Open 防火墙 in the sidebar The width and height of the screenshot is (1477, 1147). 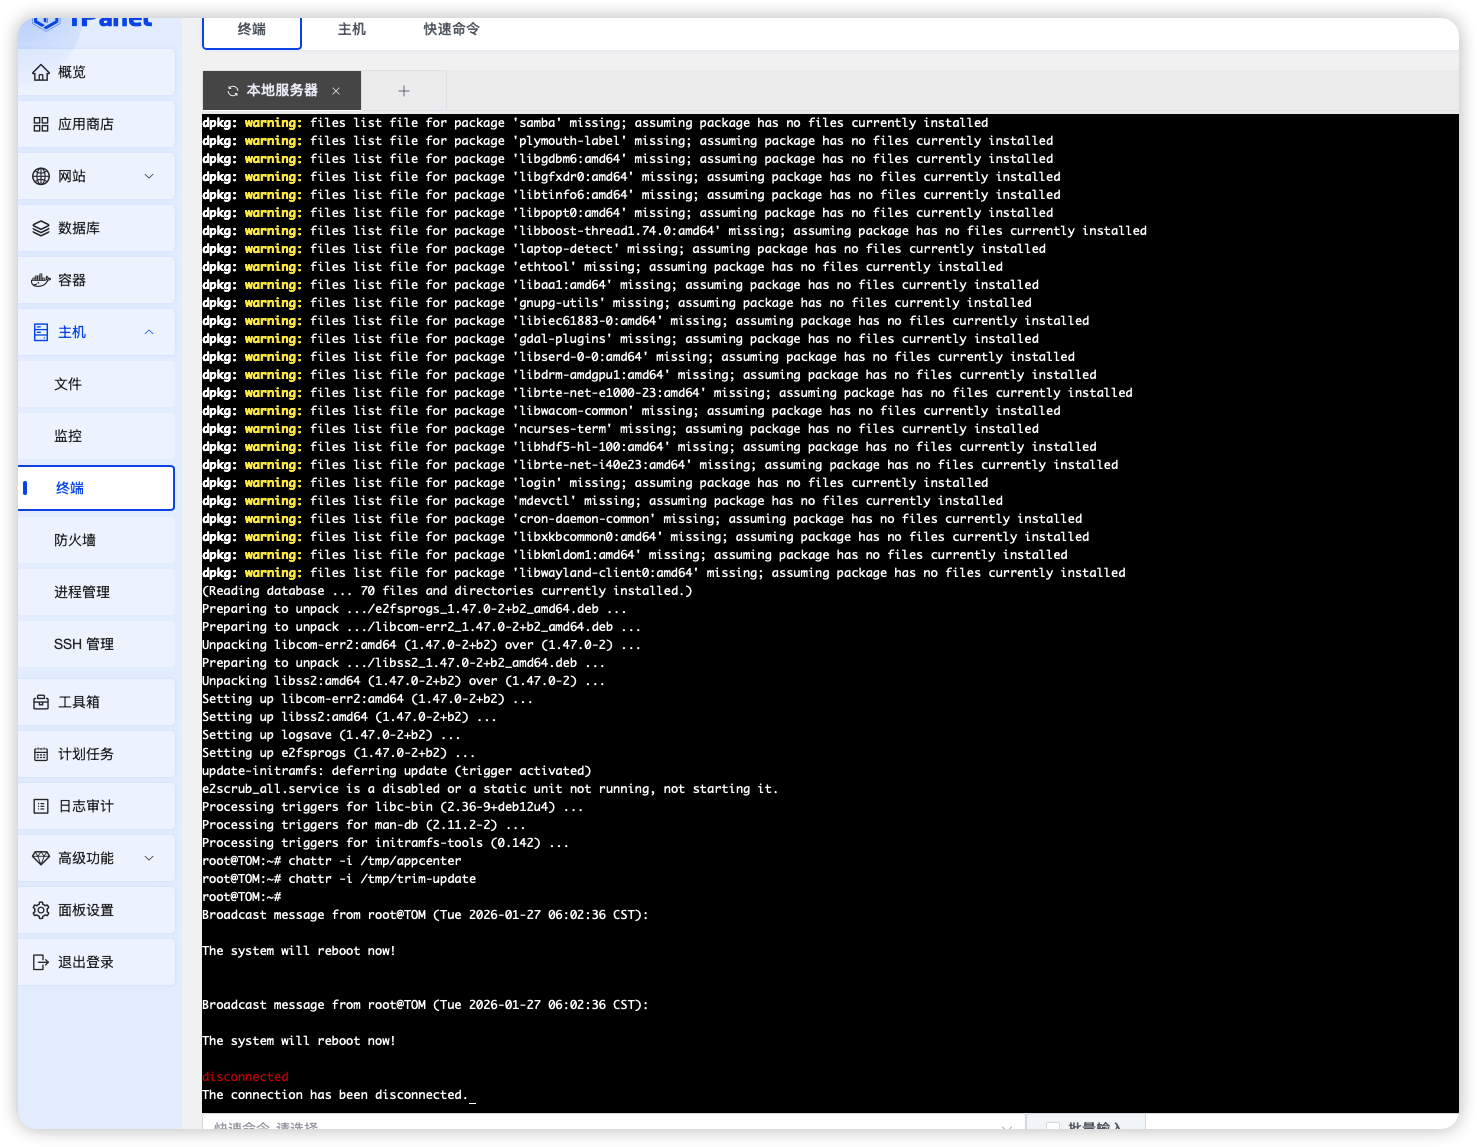96,540
